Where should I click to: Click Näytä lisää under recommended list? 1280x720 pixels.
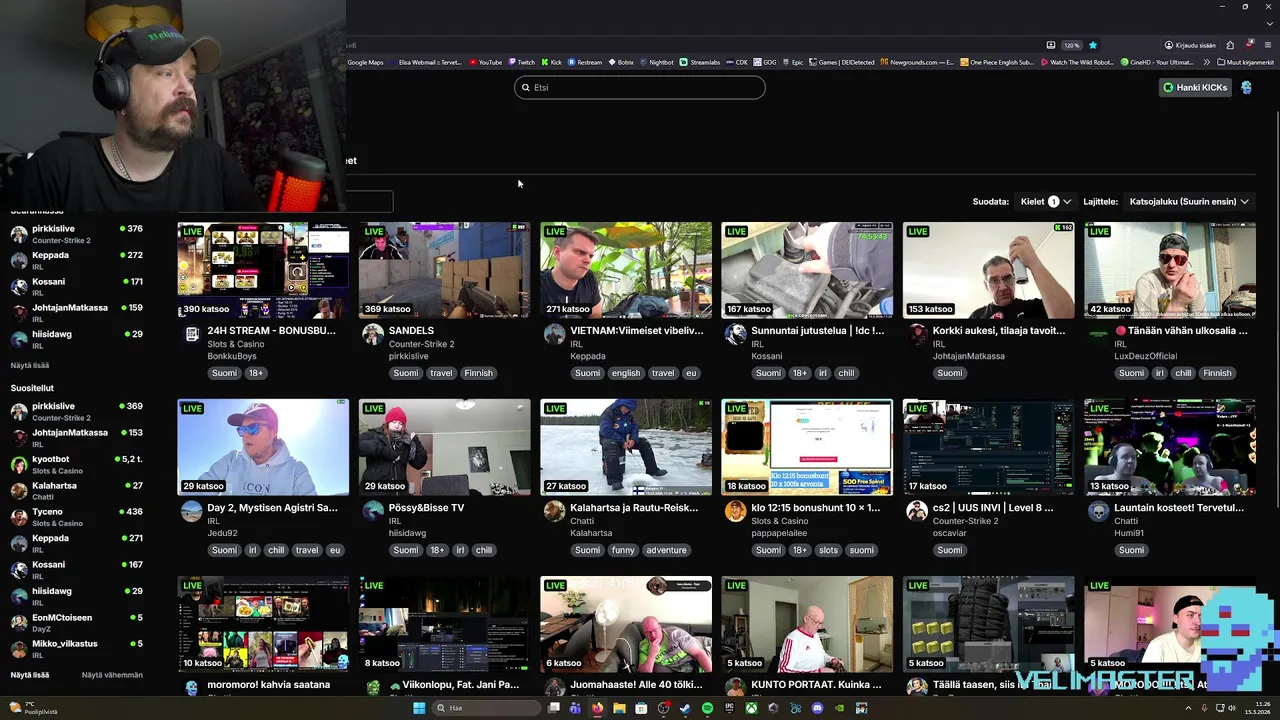click(30, 675)
